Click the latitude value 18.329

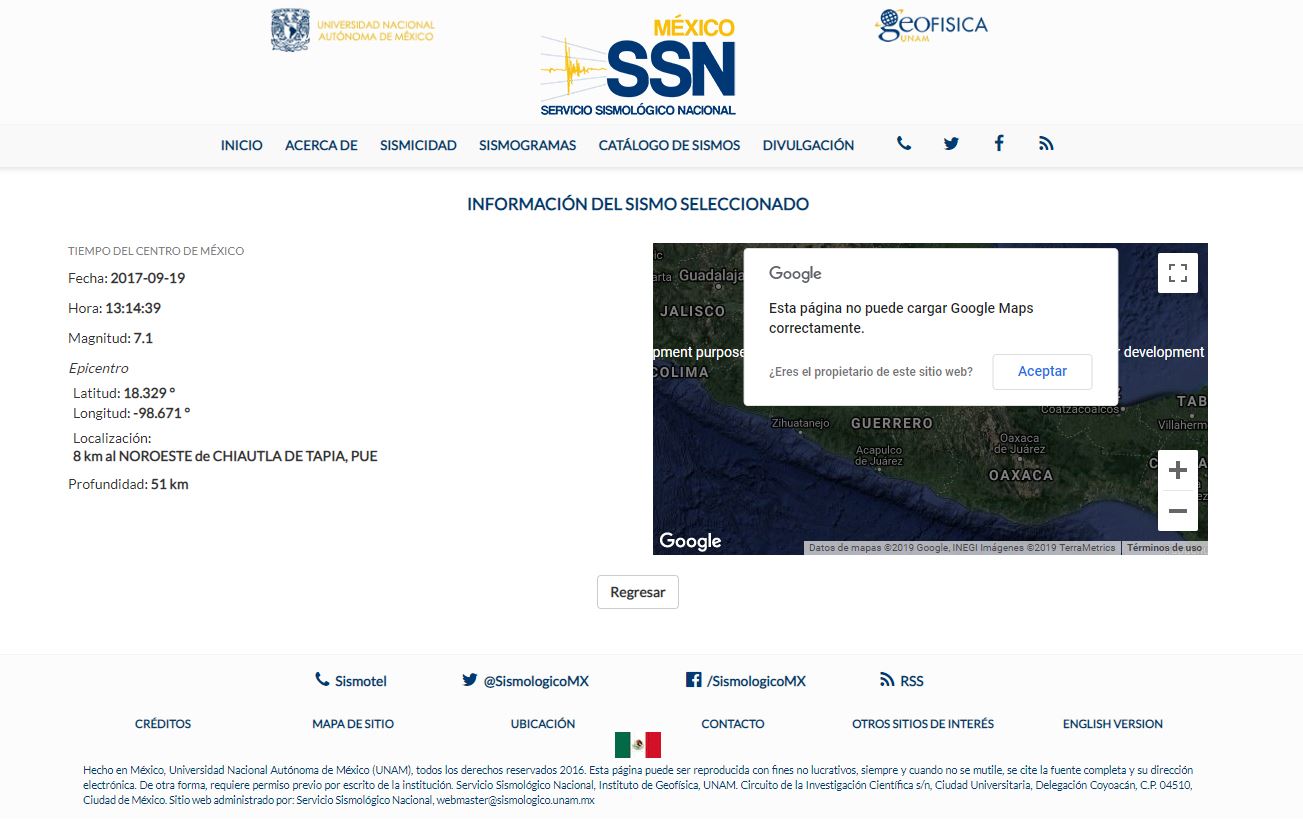[x=149, y=393]
